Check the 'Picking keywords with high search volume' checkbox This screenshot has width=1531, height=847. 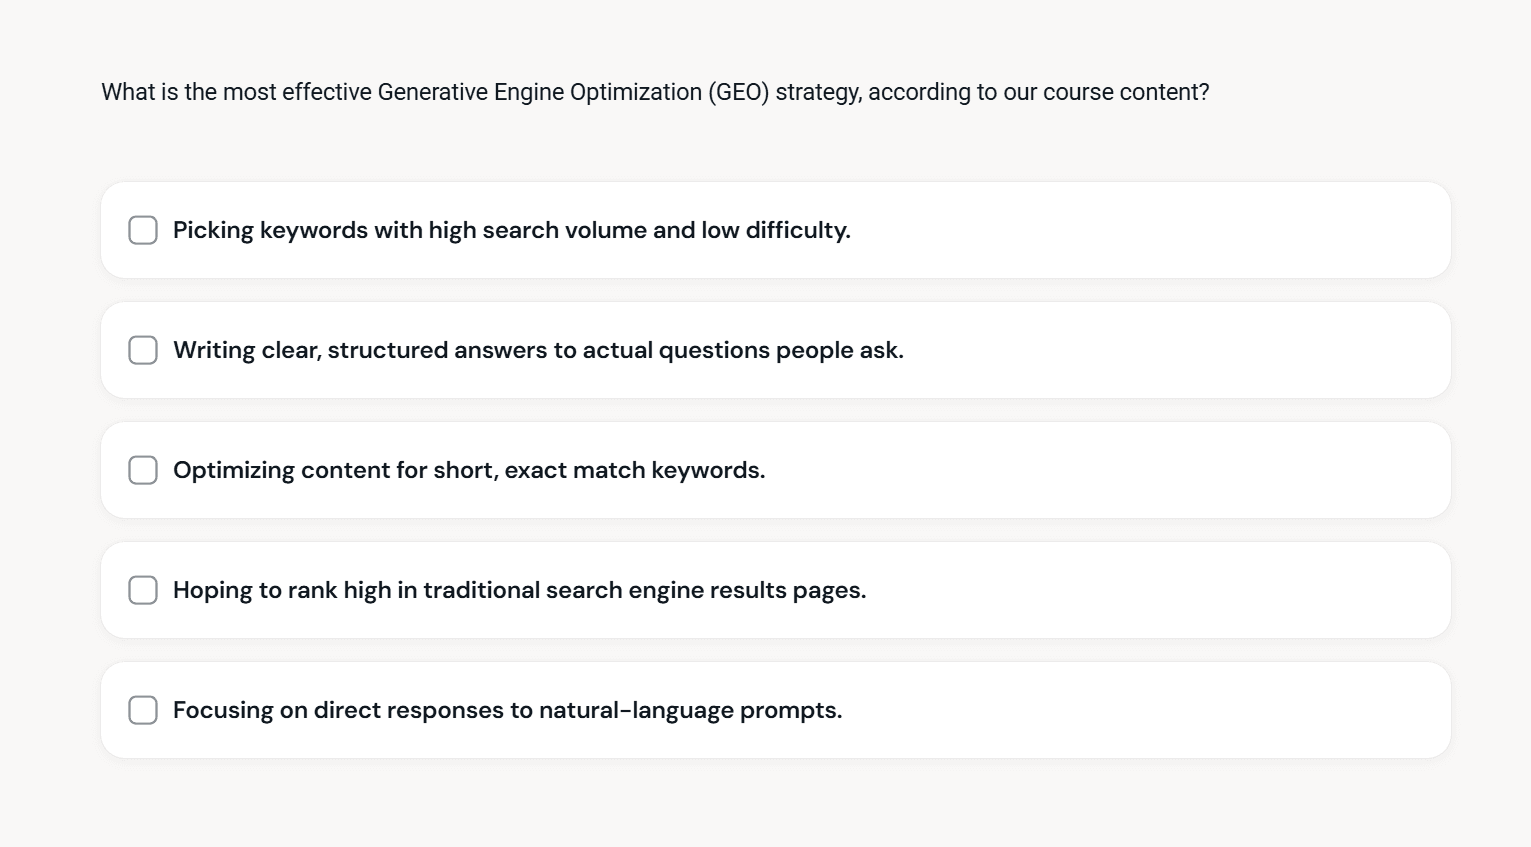(143, 230)
